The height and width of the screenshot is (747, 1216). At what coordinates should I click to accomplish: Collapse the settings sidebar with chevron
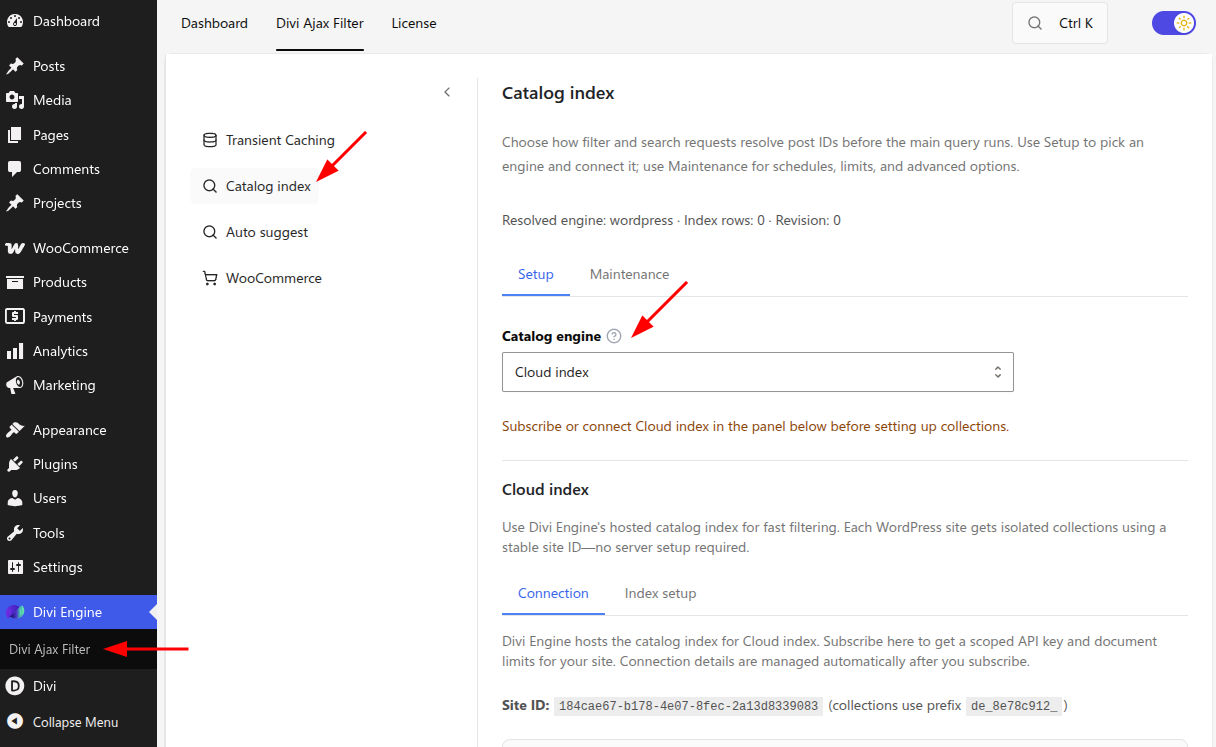click(447, 92)
